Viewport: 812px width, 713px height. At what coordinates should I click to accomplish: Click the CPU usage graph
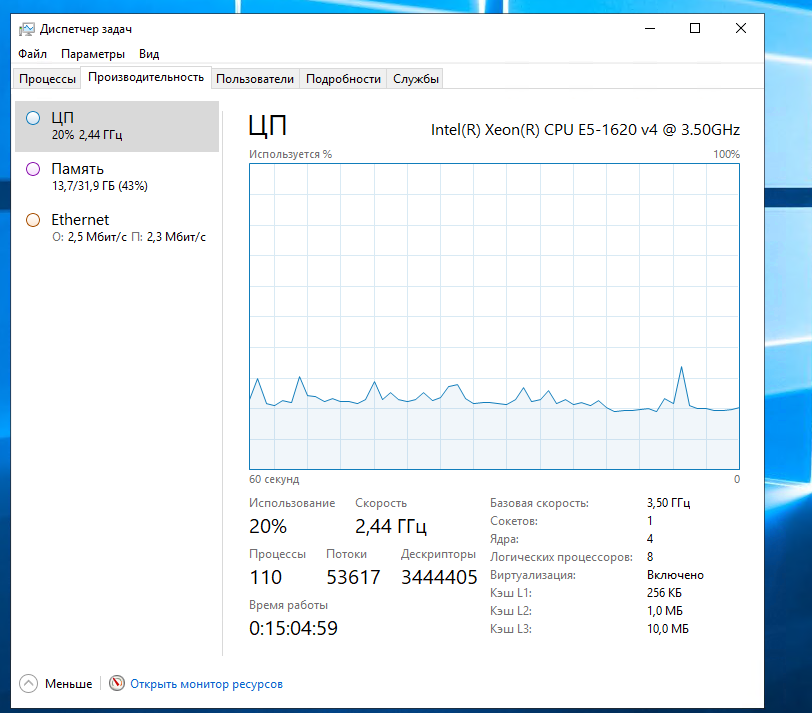pyautogui.click(x=494, y=316)
